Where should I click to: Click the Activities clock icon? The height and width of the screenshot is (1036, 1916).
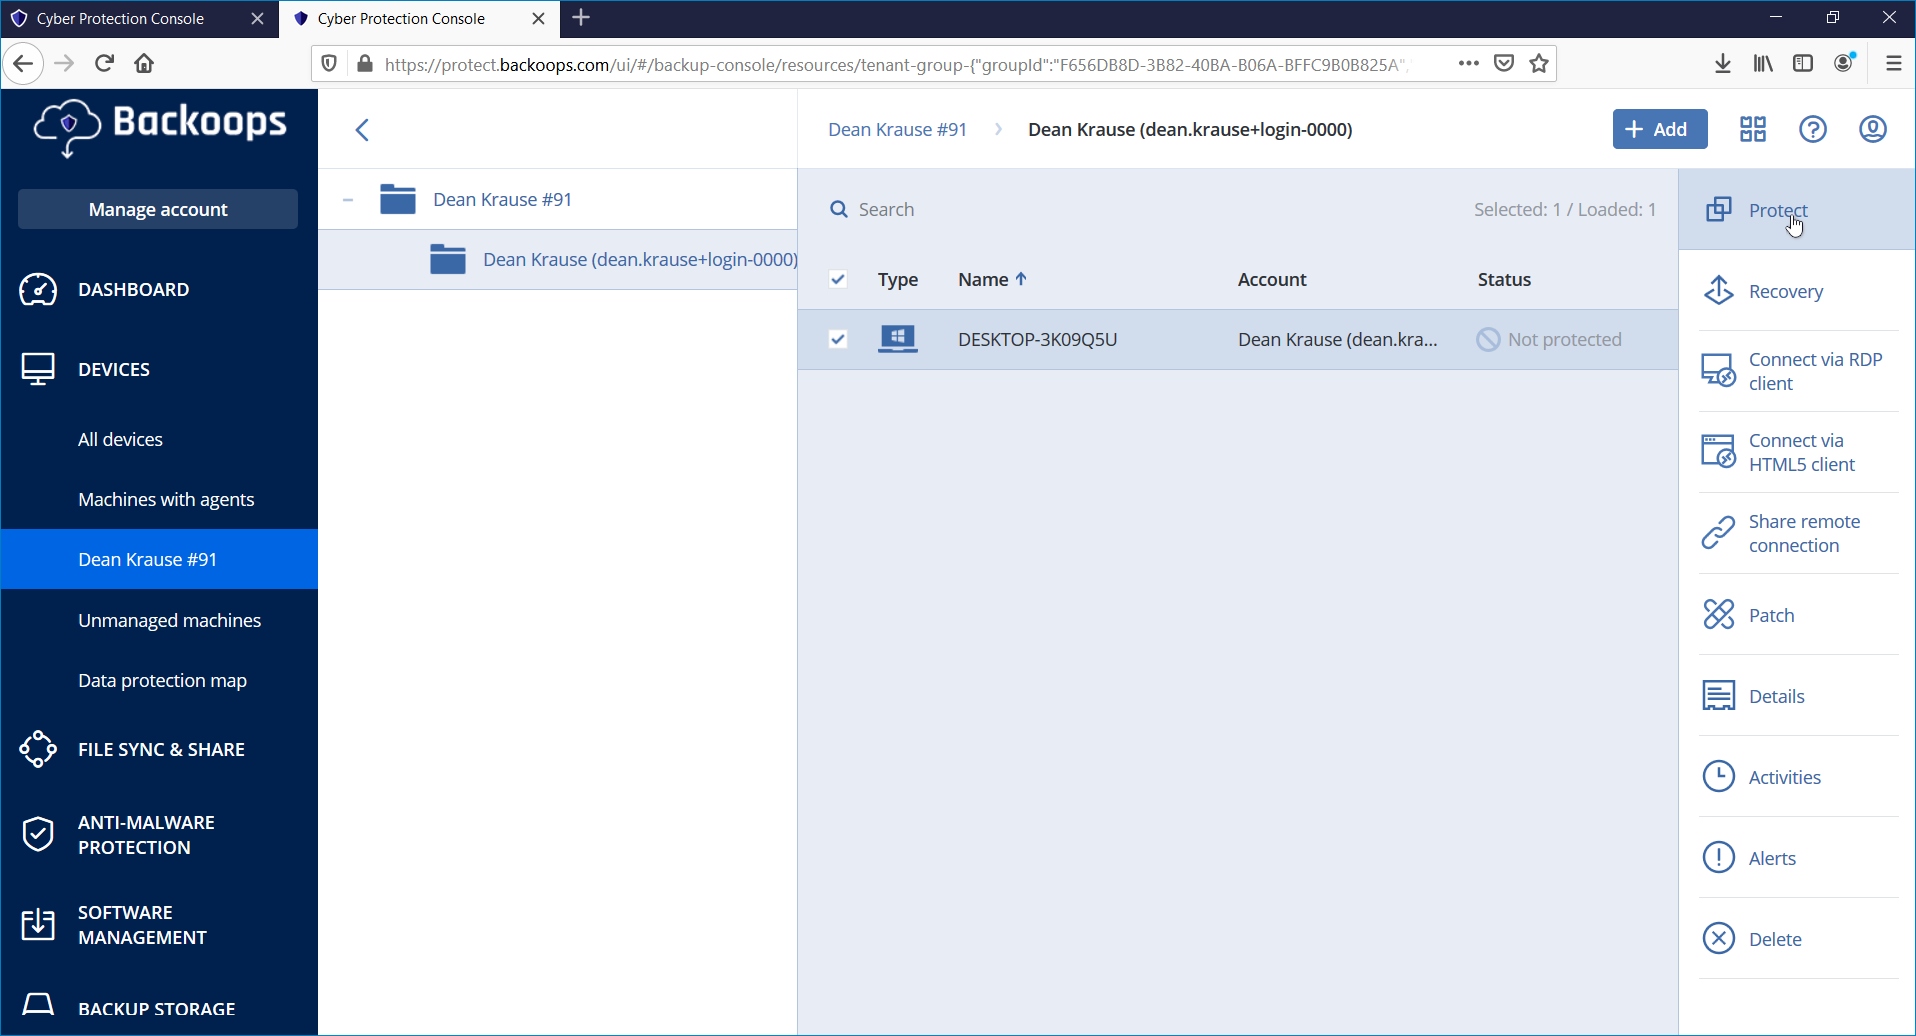click(x=1719, y=776)
